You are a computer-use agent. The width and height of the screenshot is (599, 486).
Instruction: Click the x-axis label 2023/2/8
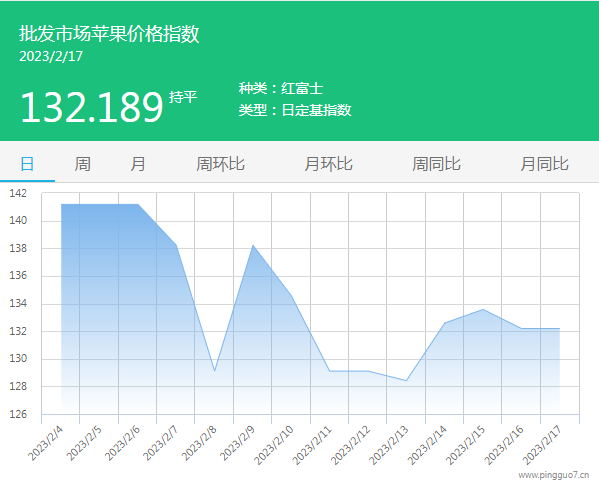pyautogui.click(x=199, y=443)
